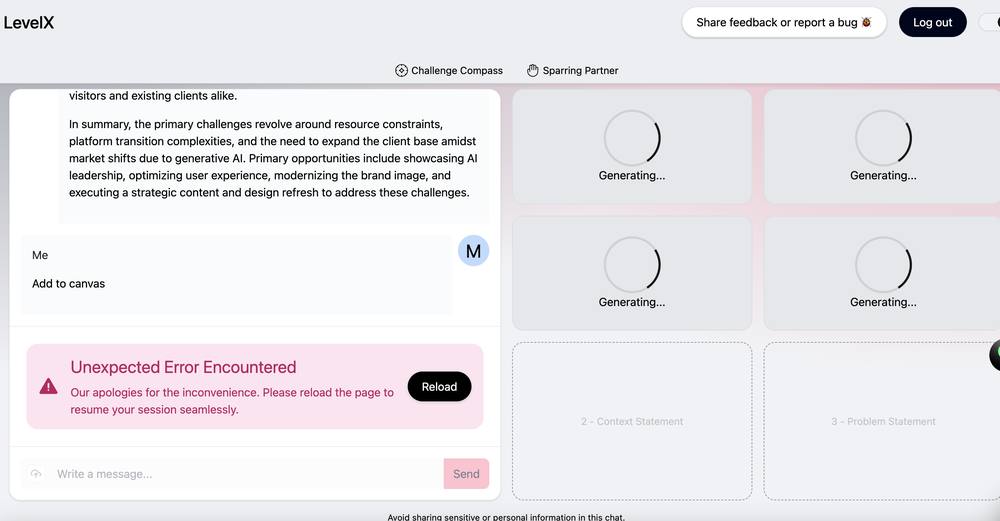Open the Challenge Compass tab

(449, 71)
